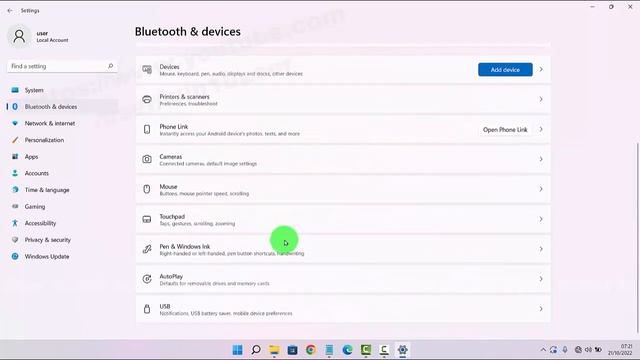640x360 pixels.
Task: Expand the Pen & Windows Ink chevron
Action: click(541, 249)
